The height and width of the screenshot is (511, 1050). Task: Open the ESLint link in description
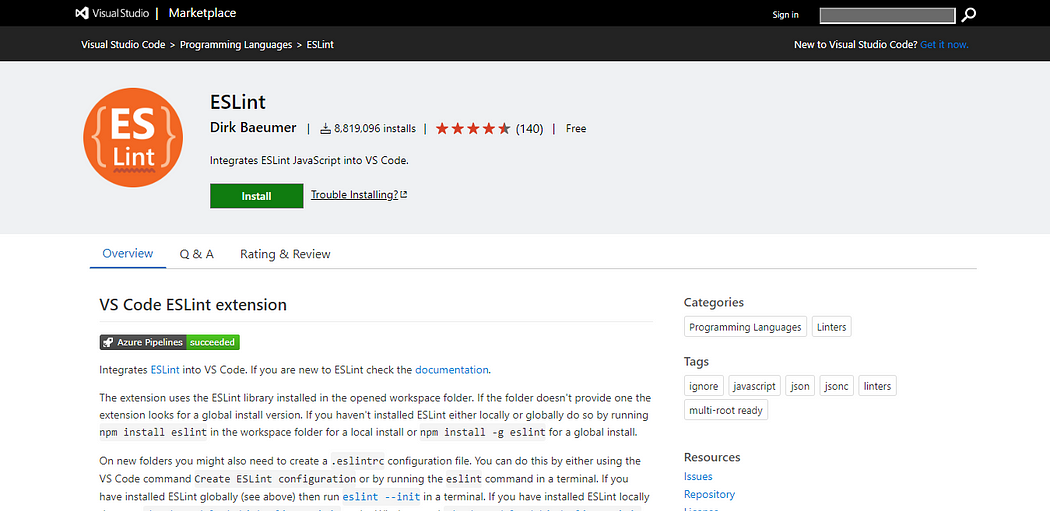tap(165, 369)
